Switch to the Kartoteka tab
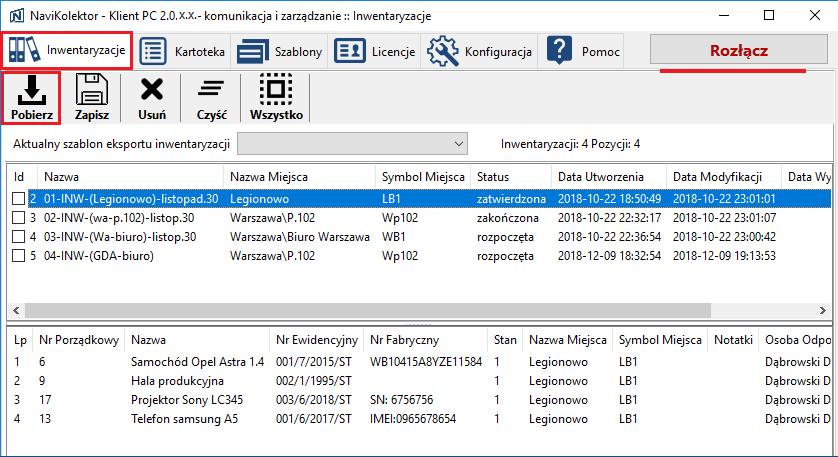Viewport: 838px width, 457px height. click(x=182, y=51)
